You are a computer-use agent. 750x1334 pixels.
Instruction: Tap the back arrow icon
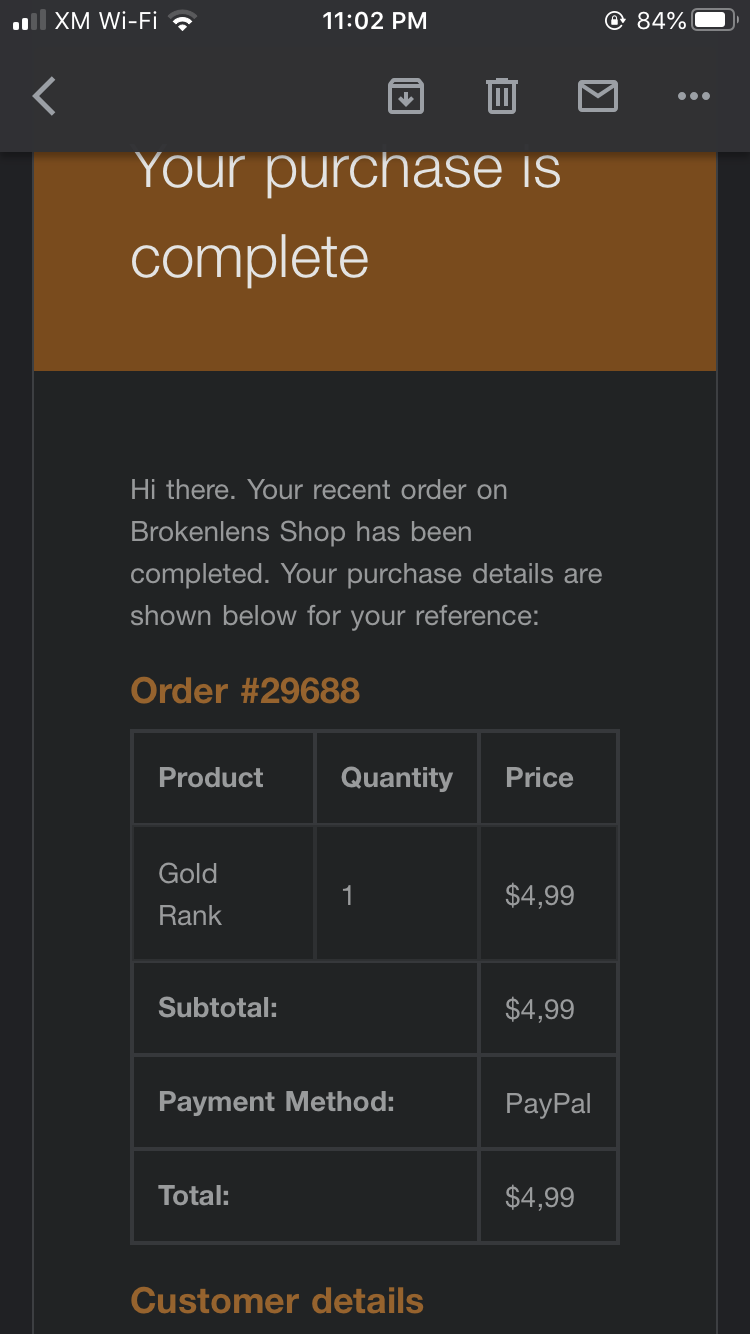pyautogui.click(x=44, y=96)
